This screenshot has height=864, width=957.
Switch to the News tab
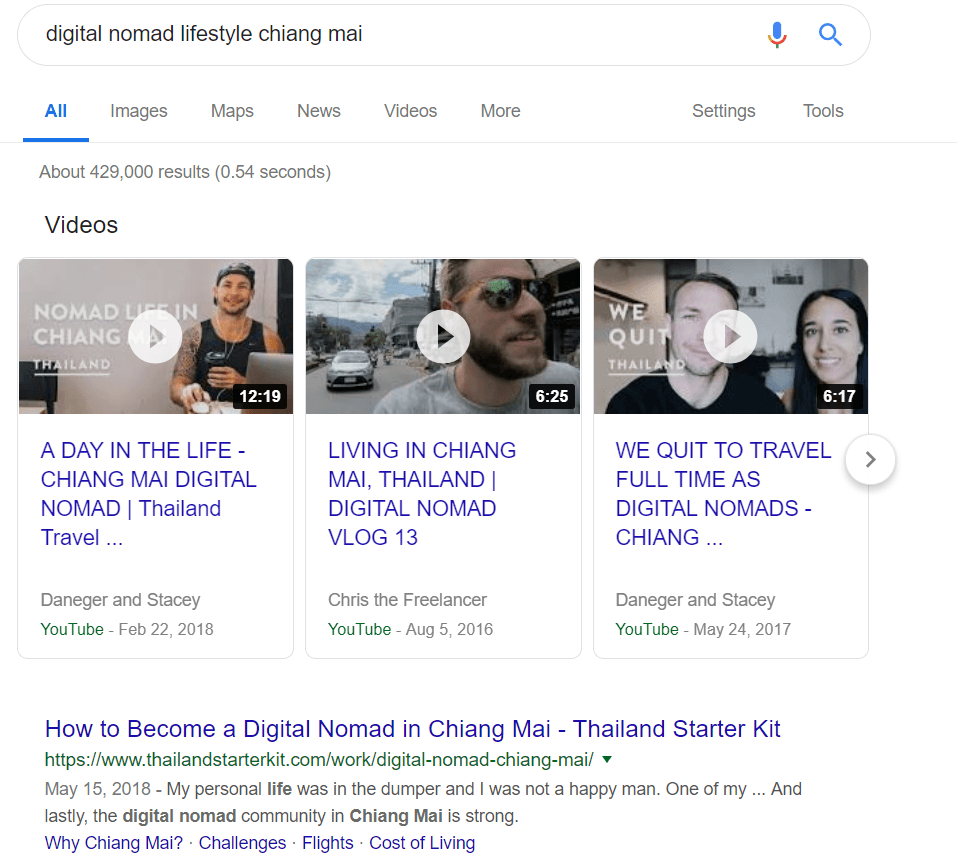(x=319, y=111)
